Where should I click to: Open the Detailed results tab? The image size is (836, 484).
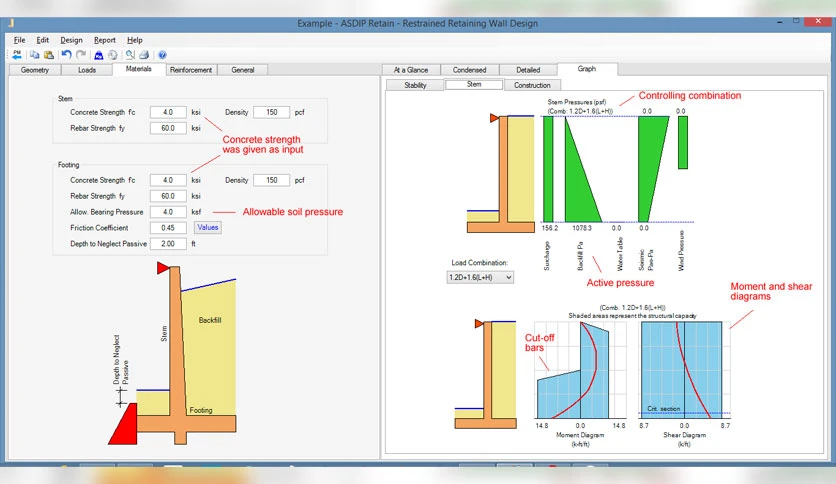tap(528, 70)
